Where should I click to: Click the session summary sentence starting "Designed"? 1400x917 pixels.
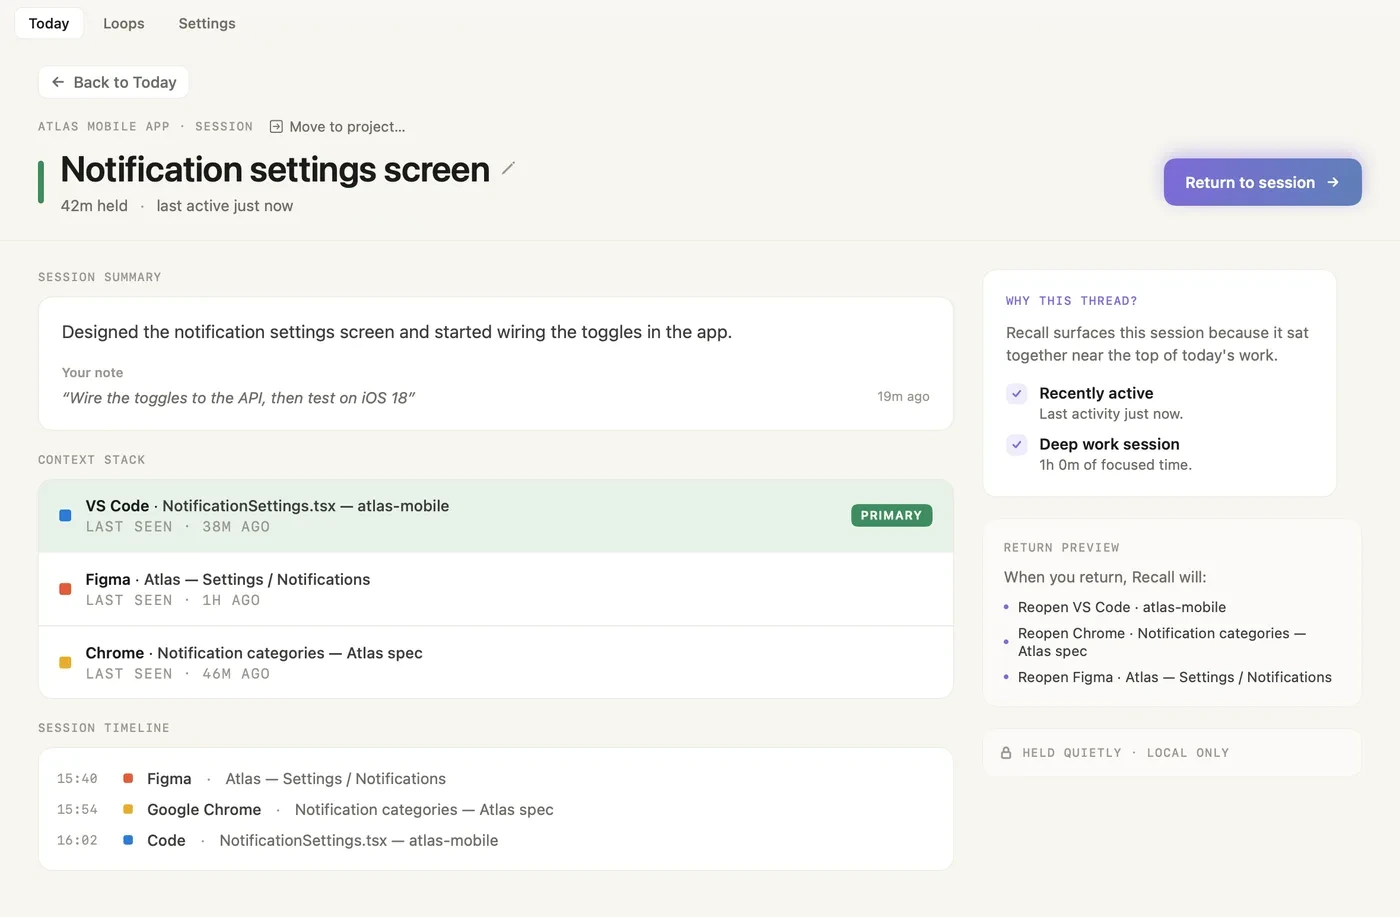coord(397,332)
